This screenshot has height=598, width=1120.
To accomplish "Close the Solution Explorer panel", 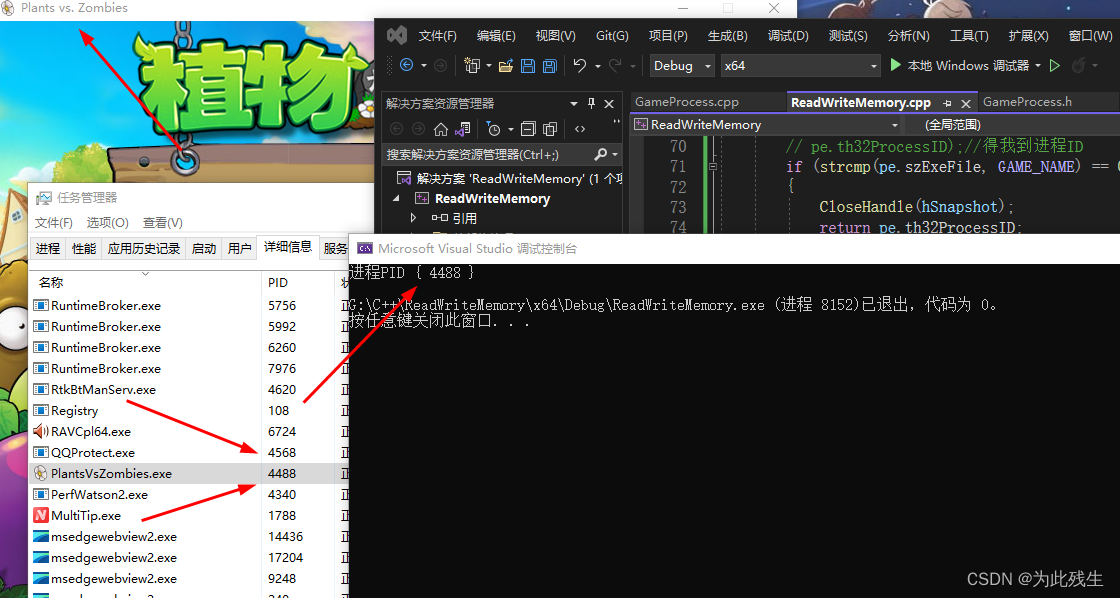I will tap(609, 104).
